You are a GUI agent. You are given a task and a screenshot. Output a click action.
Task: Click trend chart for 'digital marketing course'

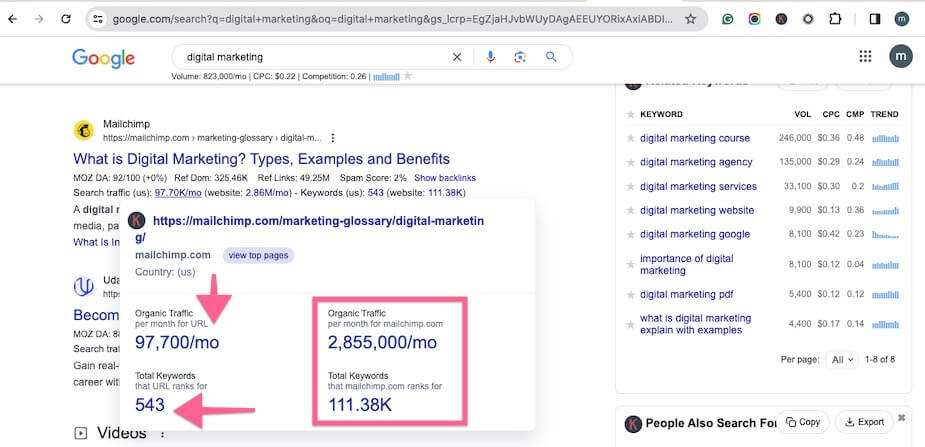click(x=885, y=138)
